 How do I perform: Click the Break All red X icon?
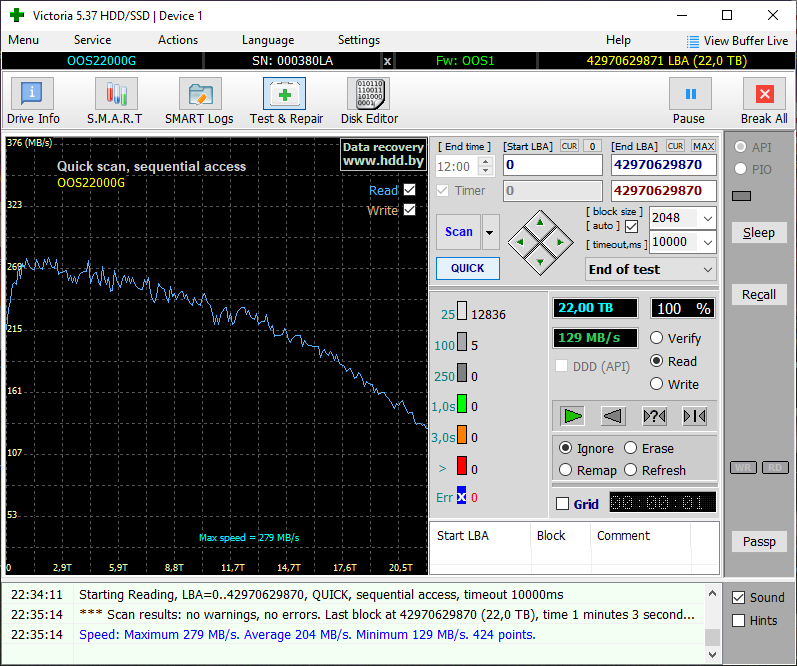764,95
